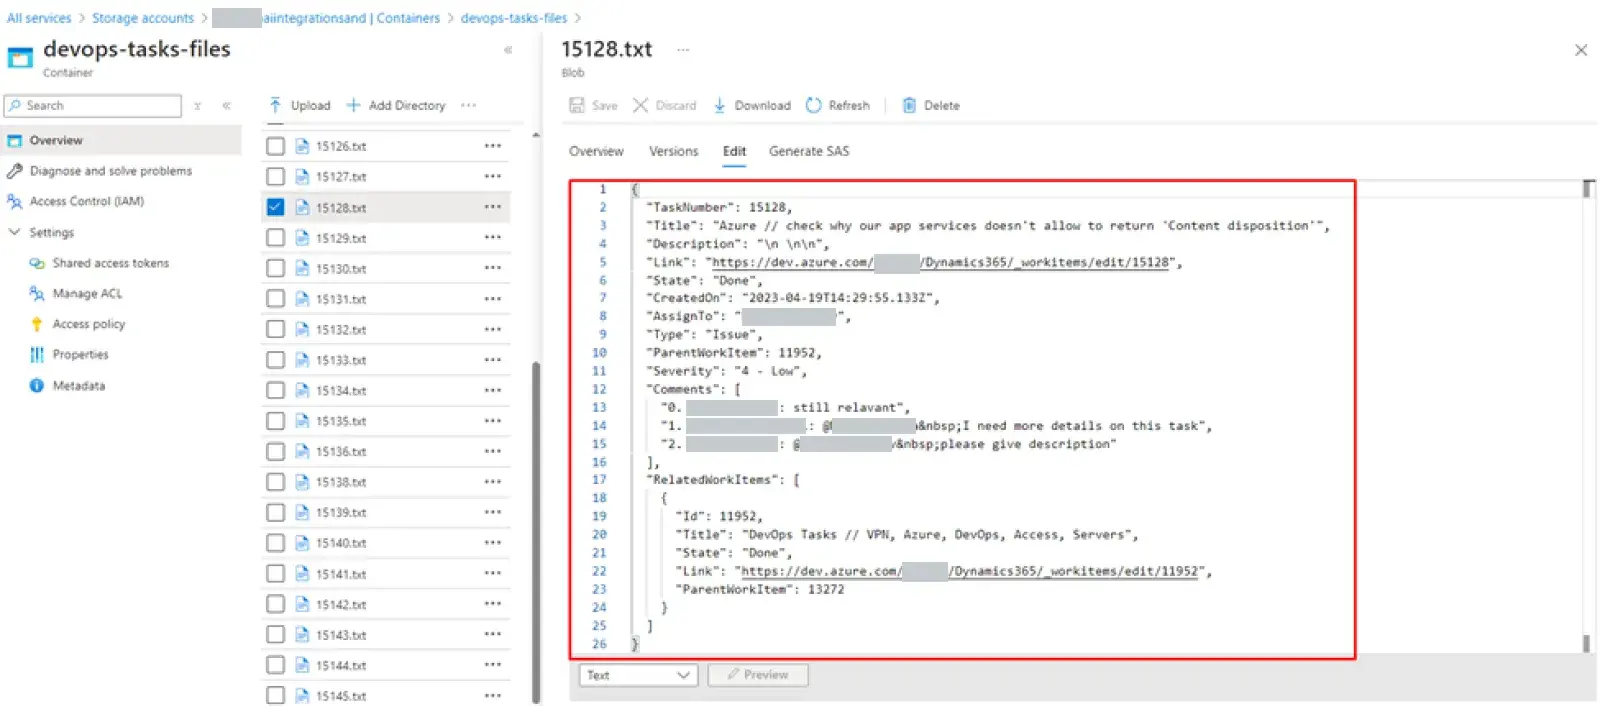This screenshot has width=1600, height=706.
Task: Go to Storage accounts breadcrumb
Action: pyautogui.click(x=143, y=18)
